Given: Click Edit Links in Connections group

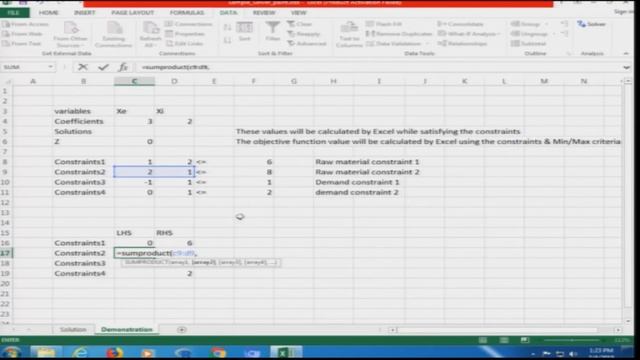Looking at the screenshot, I should coord(184,44).
